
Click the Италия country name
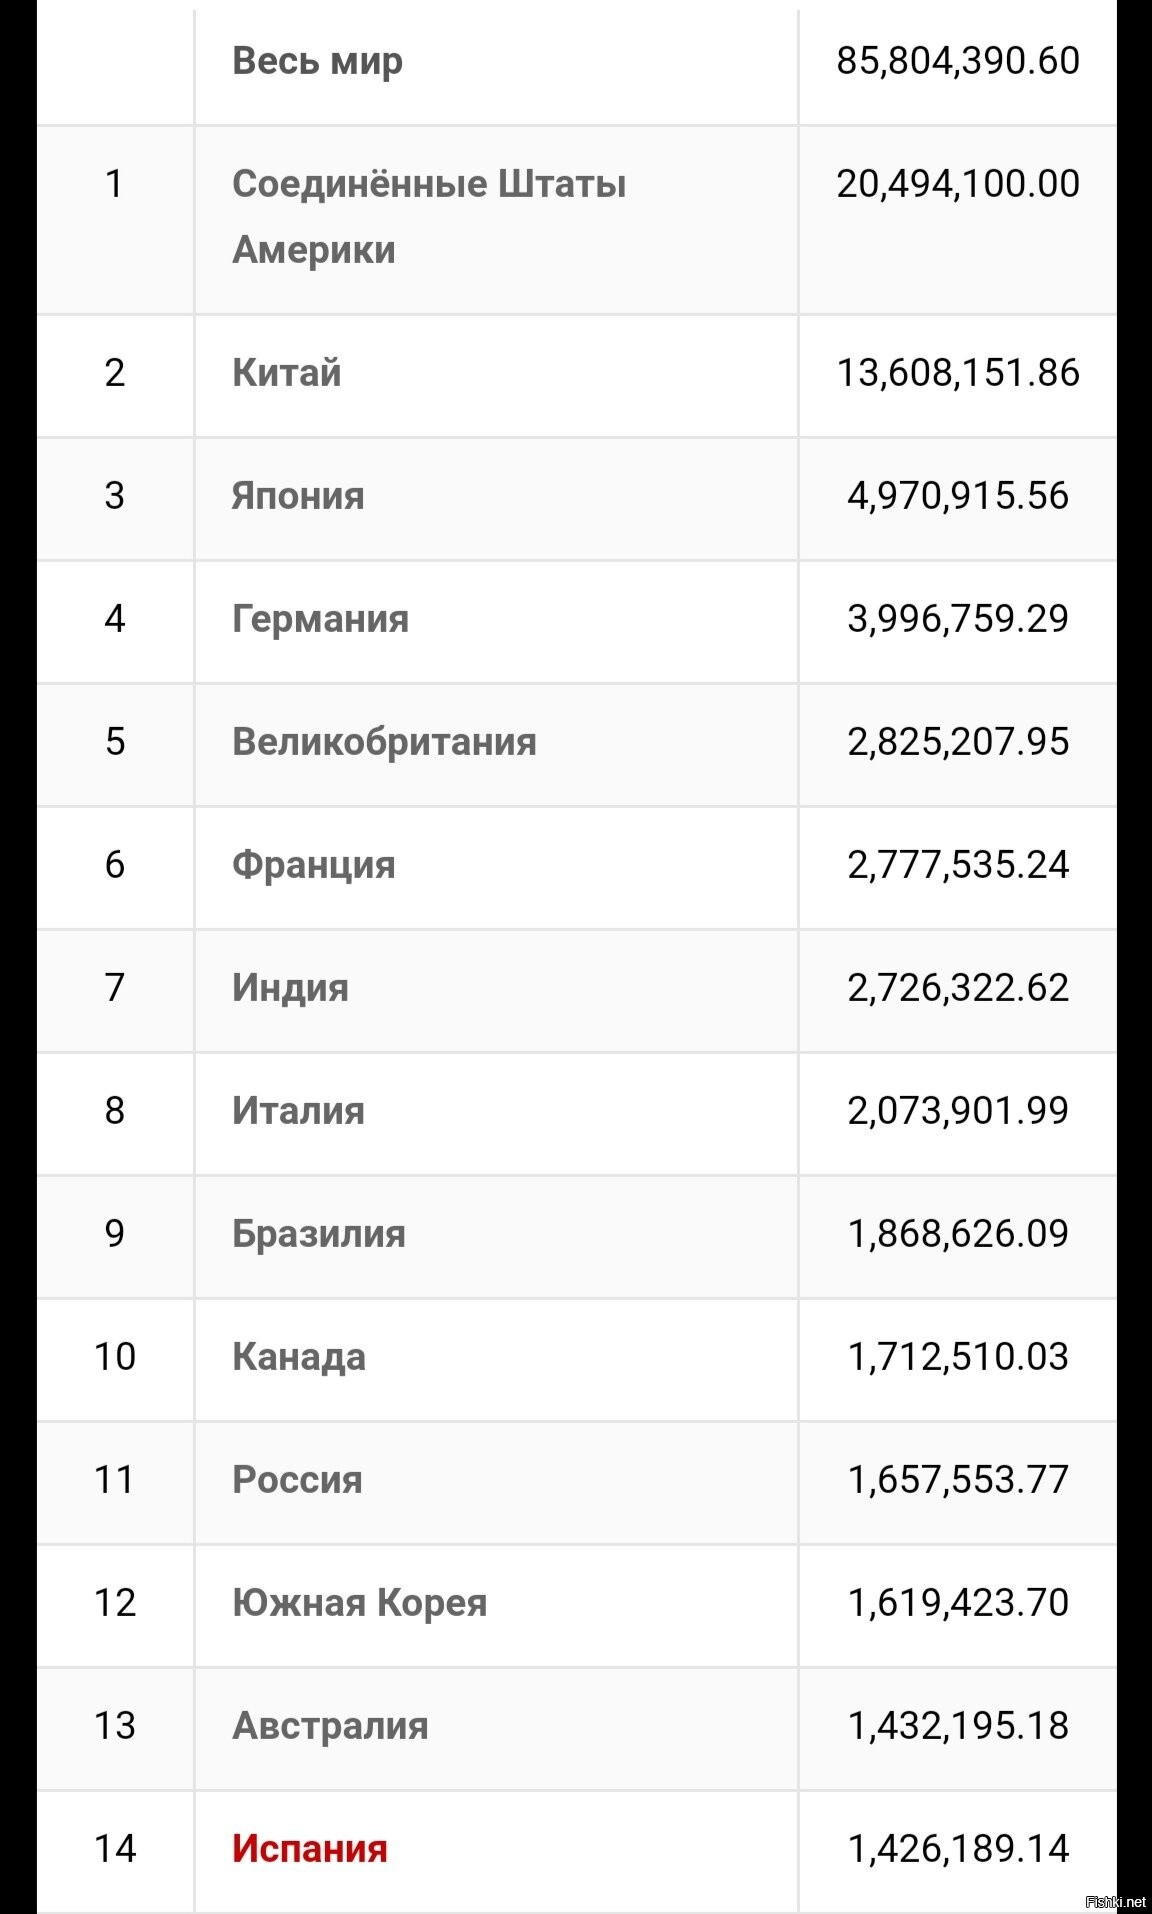298,1111
